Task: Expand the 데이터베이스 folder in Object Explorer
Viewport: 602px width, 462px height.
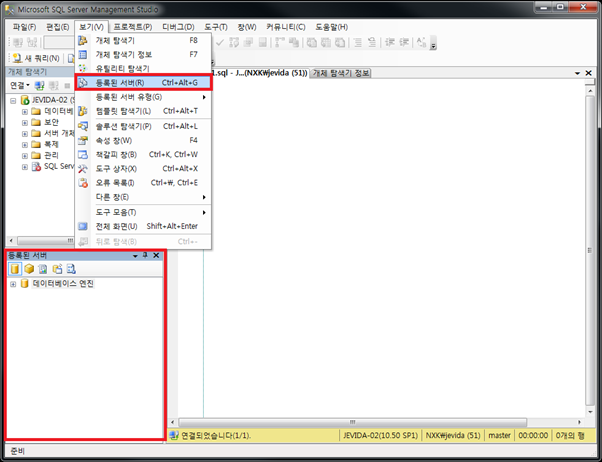Action: pyautogui.click(x=25, y=112)
